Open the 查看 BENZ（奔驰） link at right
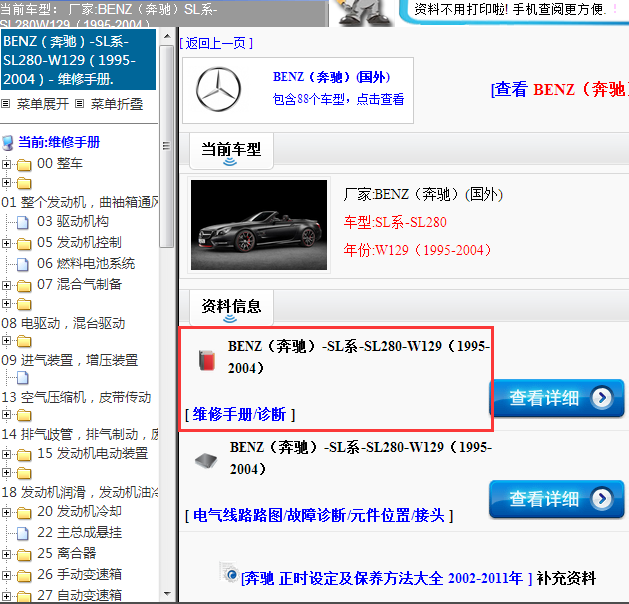Image resolution: width=629 pixels, height=604 pixels. pos(560,89)
